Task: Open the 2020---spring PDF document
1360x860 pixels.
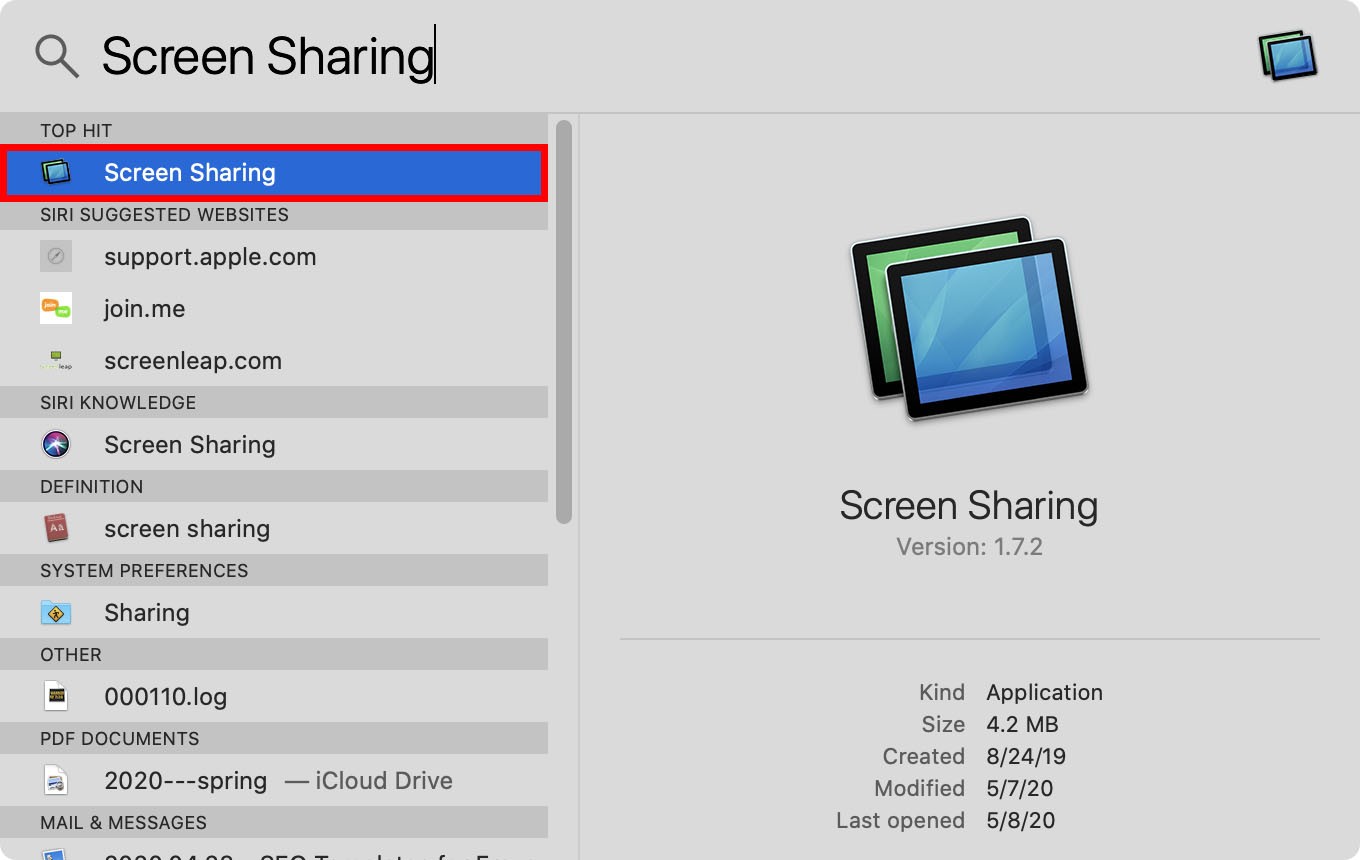Action: 186,781
